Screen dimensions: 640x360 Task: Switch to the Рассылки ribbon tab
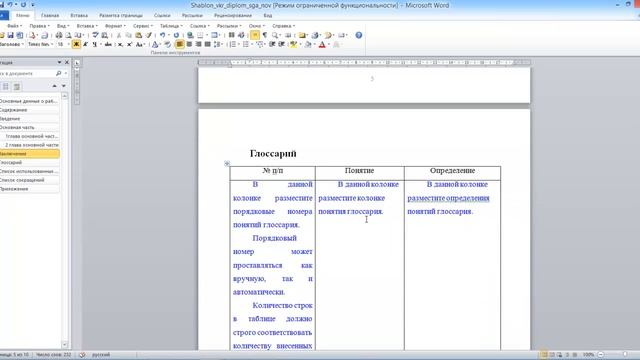[192, 16]
